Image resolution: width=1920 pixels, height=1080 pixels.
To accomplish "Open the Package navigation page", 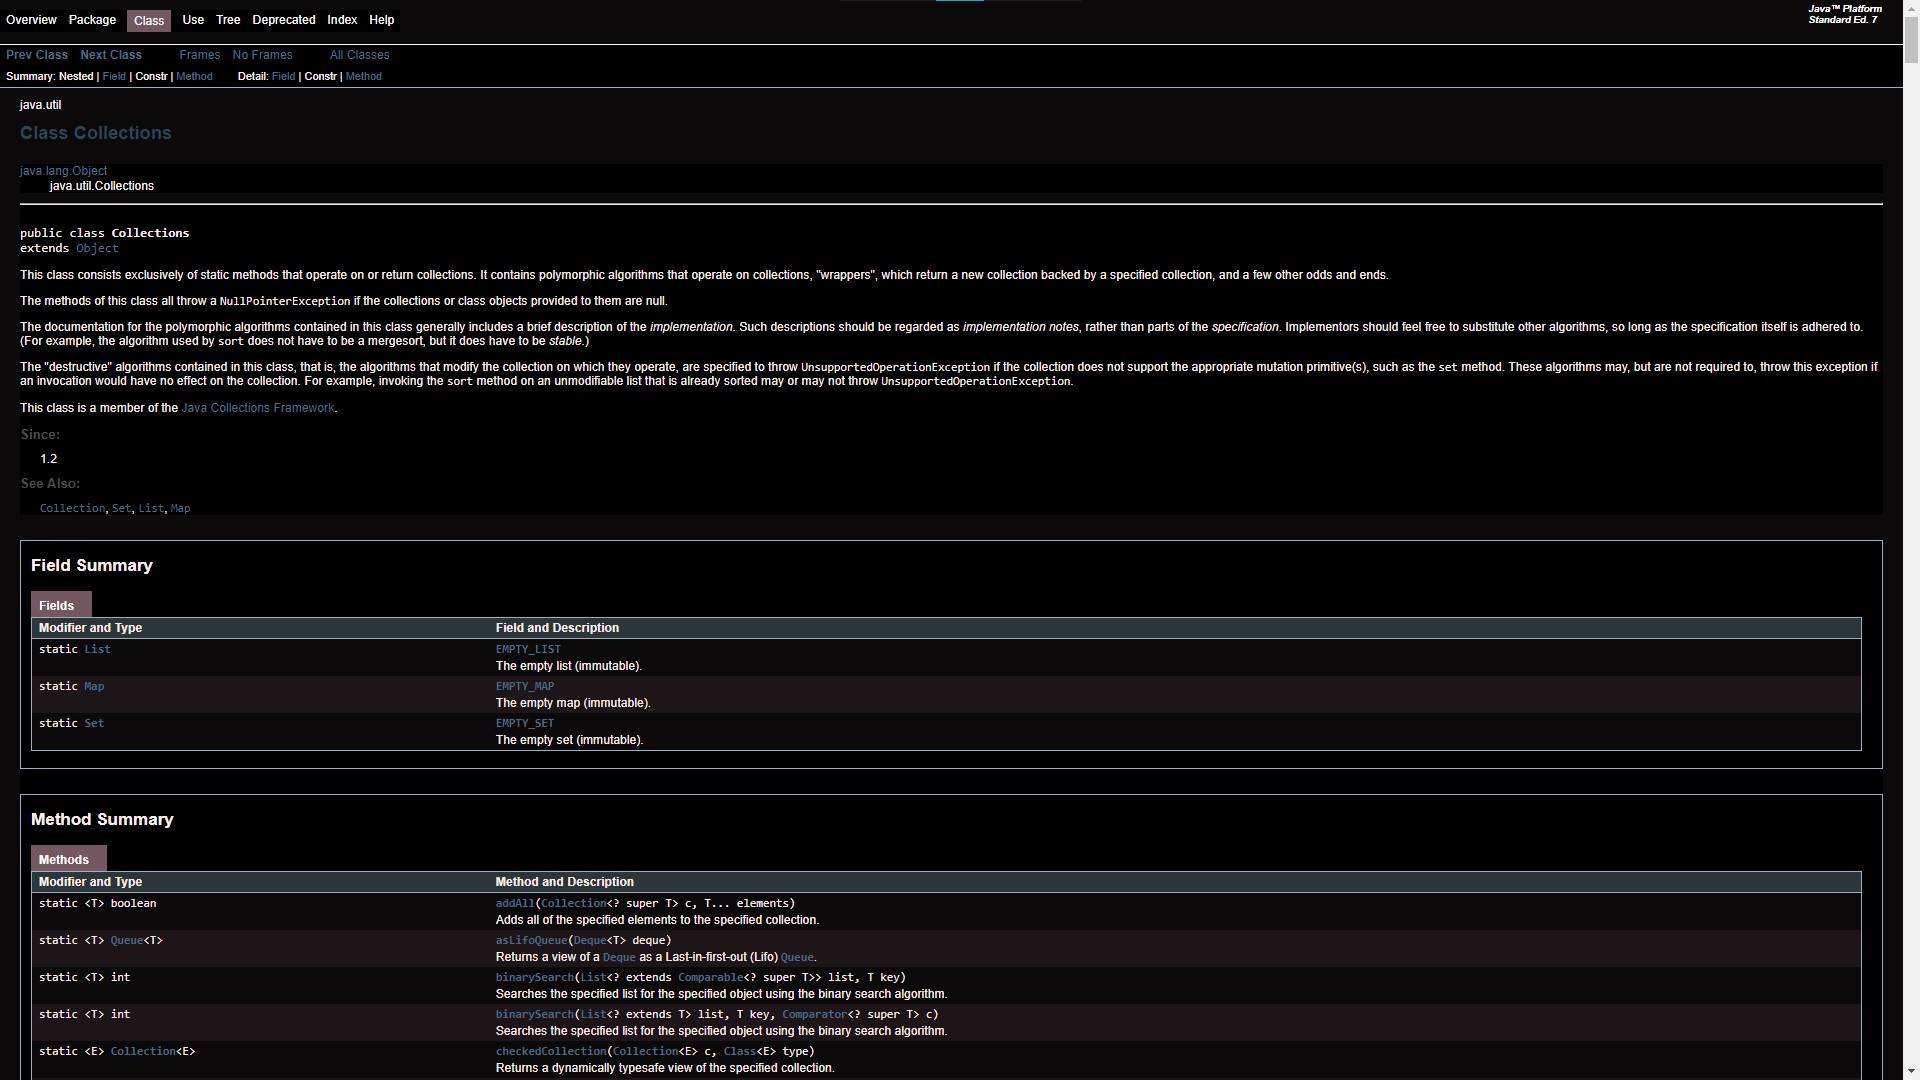I will (92, 20).
